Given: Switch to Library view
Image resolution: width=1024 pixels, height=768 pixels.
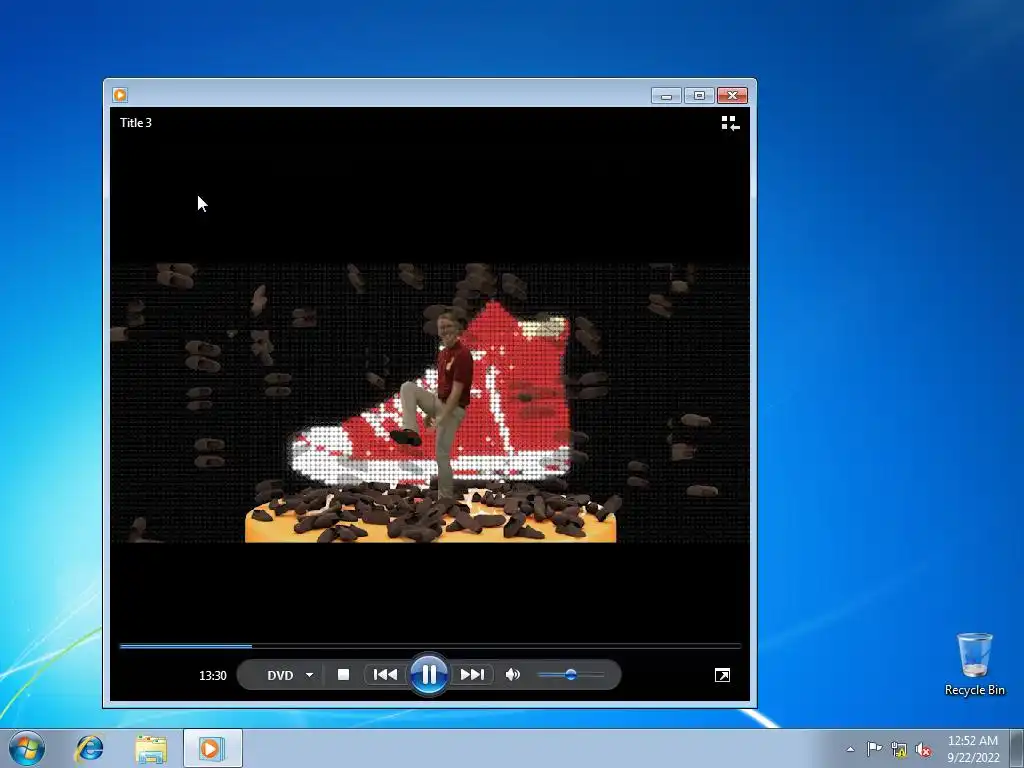Looking at the screenshot, I should [730, 123].
